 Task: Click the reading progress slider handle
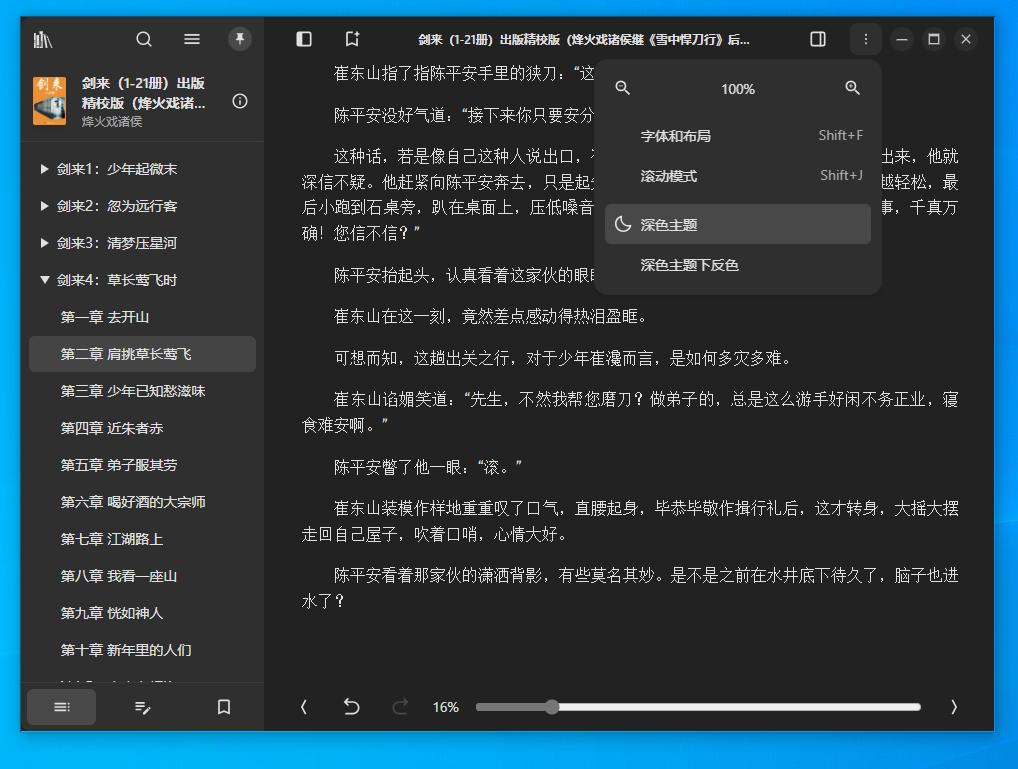[552, 707]
